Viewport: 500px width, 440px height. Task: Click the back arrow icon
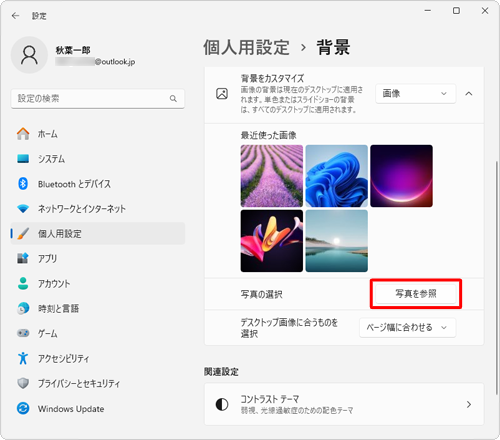pos(15,16)
